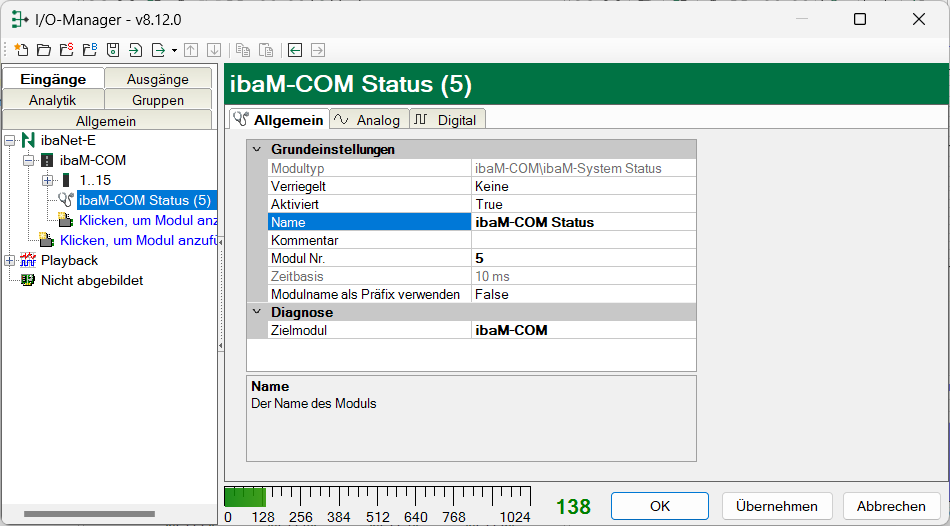The width and height of the screenshot is (950, 526).
Task: Click the folder icon with blue B
Action: 90,50
